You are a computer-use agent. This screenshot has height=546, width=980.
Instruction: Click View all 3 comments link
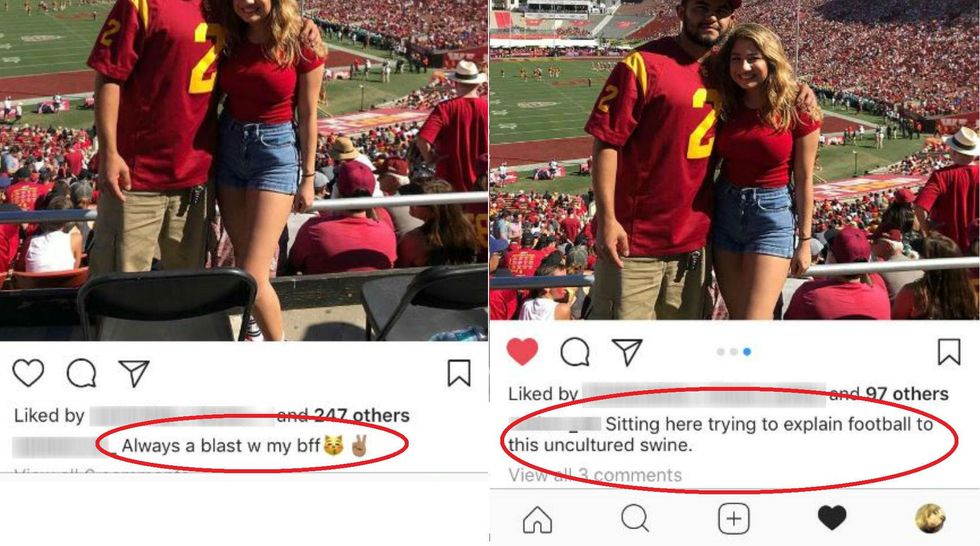(x=595, y=475)
